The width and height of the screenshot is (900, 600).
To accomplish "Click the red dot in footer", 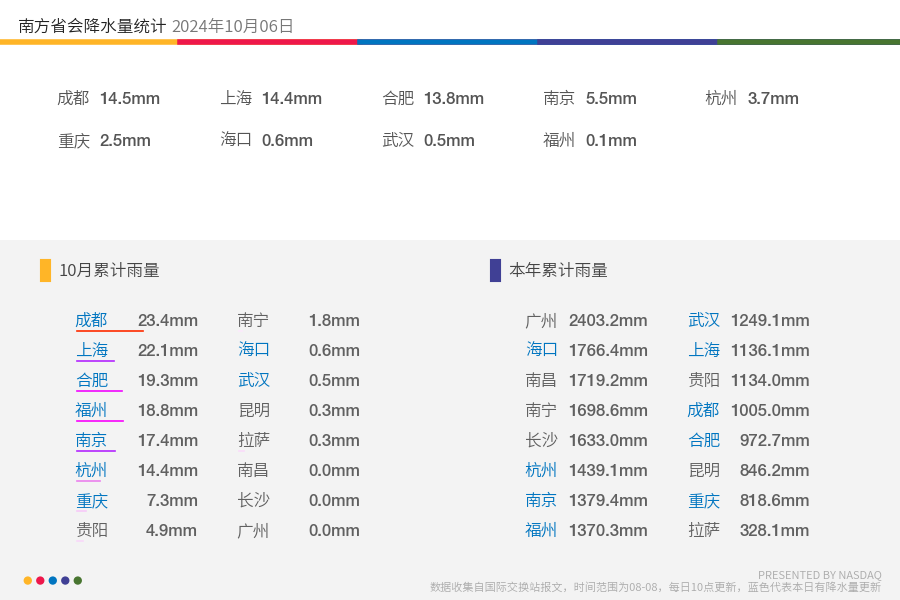I will [40, 580].
